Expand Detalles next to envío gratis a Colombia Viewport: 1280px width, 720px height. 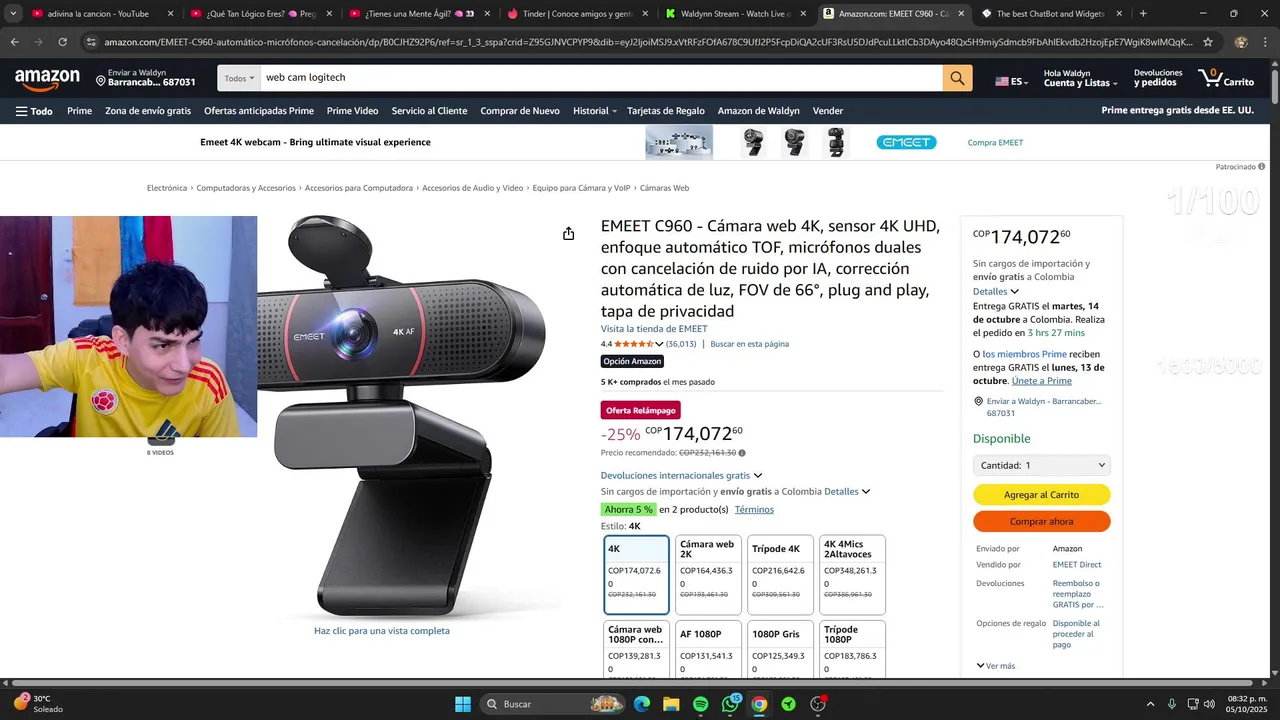click(847, 491)
